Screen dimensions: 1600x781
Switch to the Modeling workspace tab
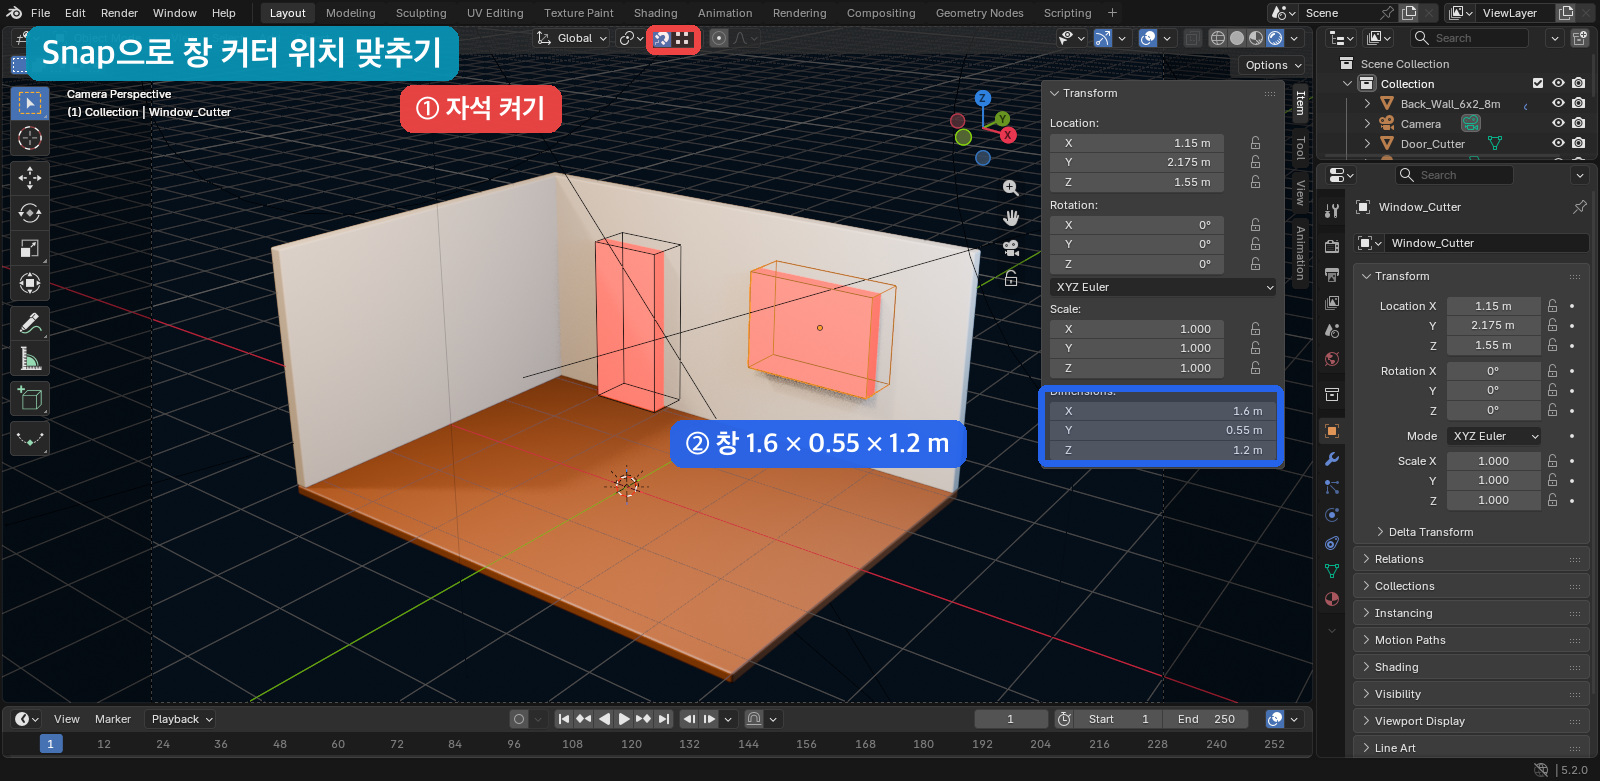[x=350, y=13]
